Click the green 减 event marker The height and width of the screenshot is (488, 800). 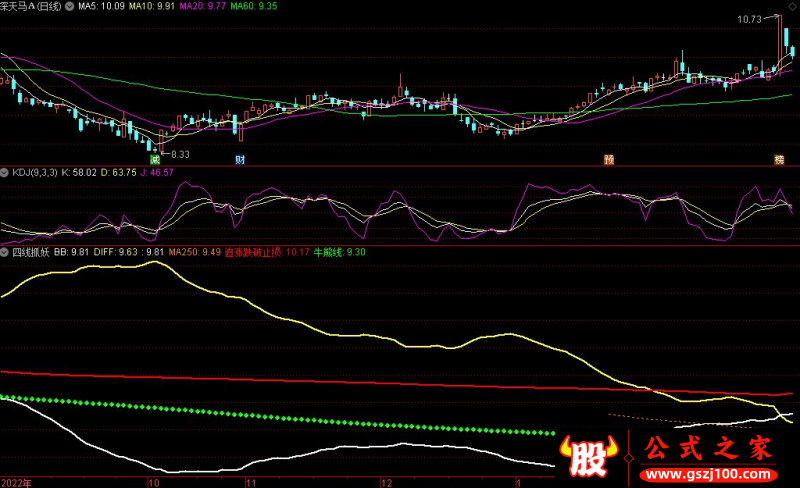(155, 159)
